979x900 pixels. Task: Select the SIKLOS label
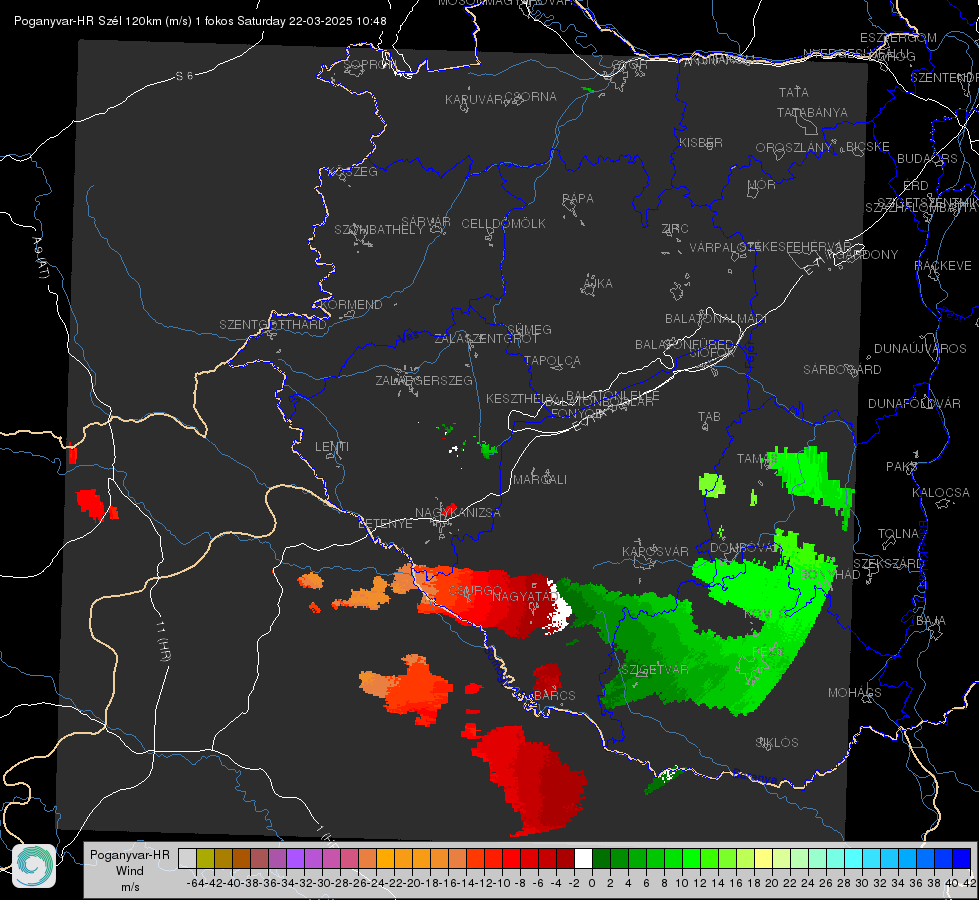click(x=777, y=743)
